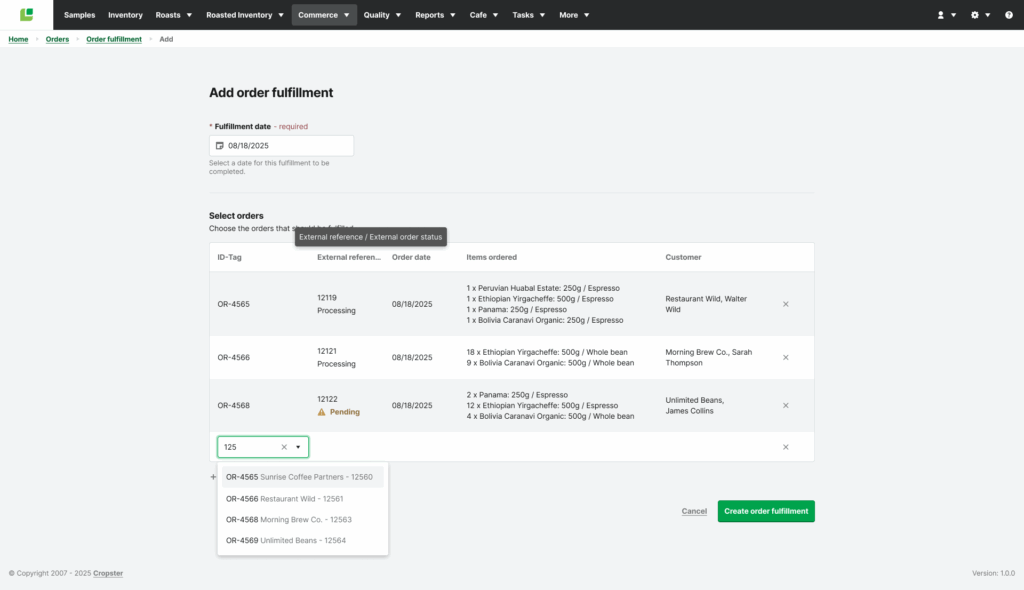This screenshot has width=1024, height=590.
Task: Open the Commerce dropdown menu
Action: [x=324, y=15]
